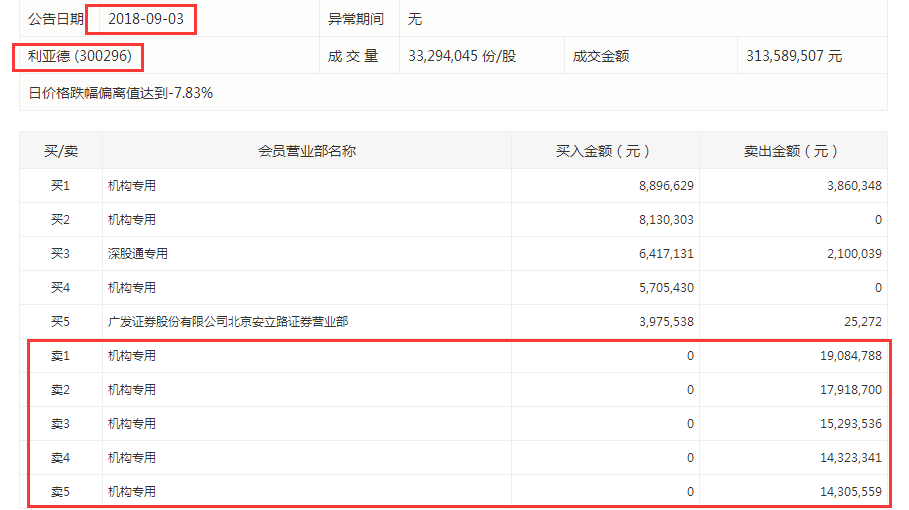Select the 卖3 机构专用 row name

click(x=132, y=424)
